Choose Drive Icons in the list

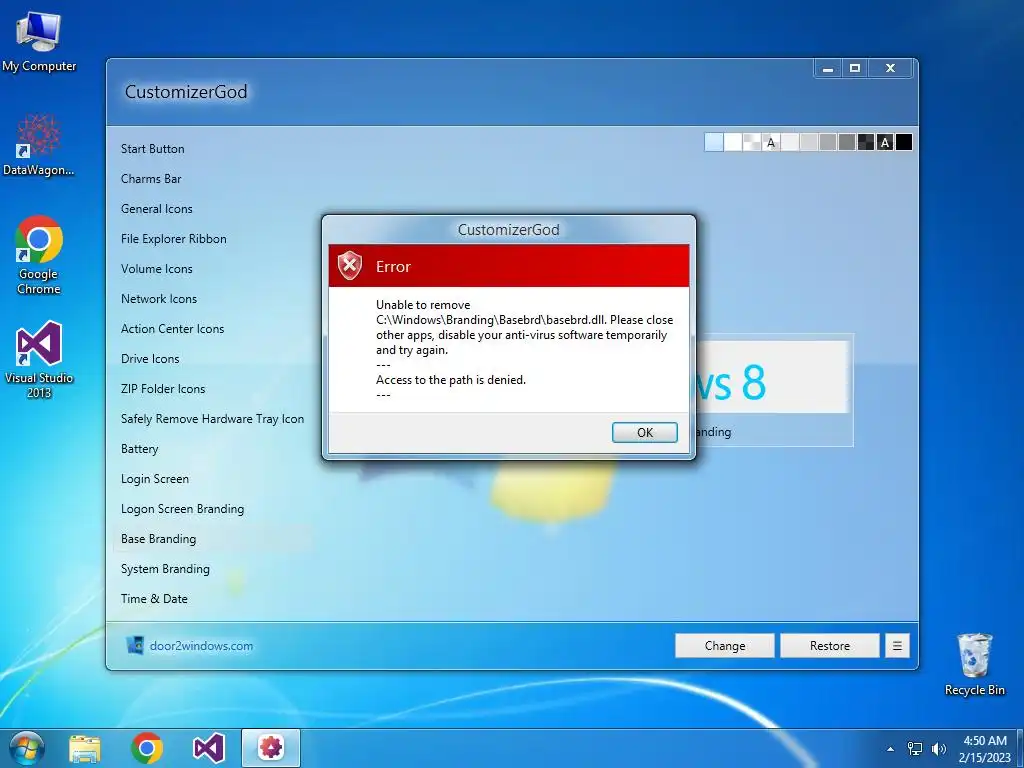coord(150,359)
